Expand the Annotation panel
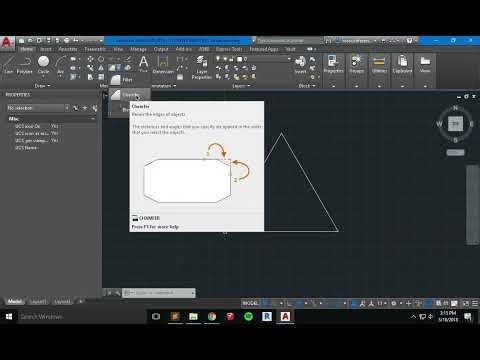Image resolution: width=480 pixels, height=360 pixels. pos(163,86)
